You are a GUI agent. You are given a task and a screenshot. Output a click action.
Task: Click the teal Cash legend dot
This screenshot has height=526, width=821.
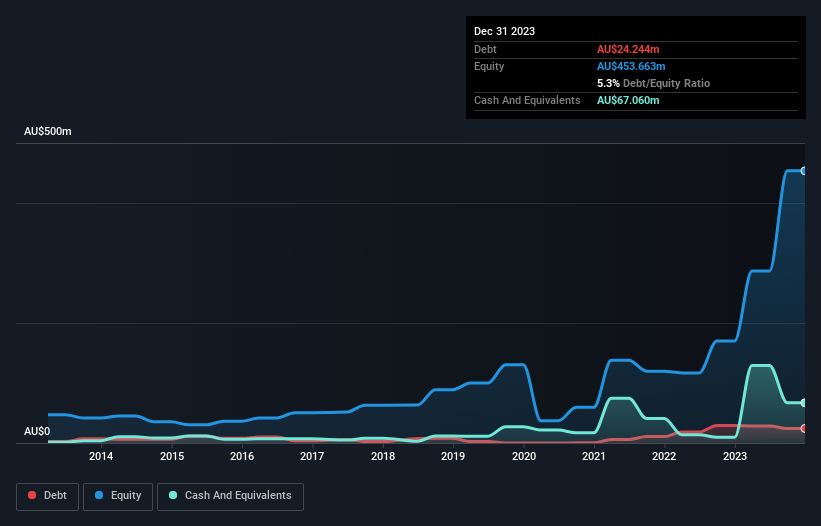[x=173, y=495]
